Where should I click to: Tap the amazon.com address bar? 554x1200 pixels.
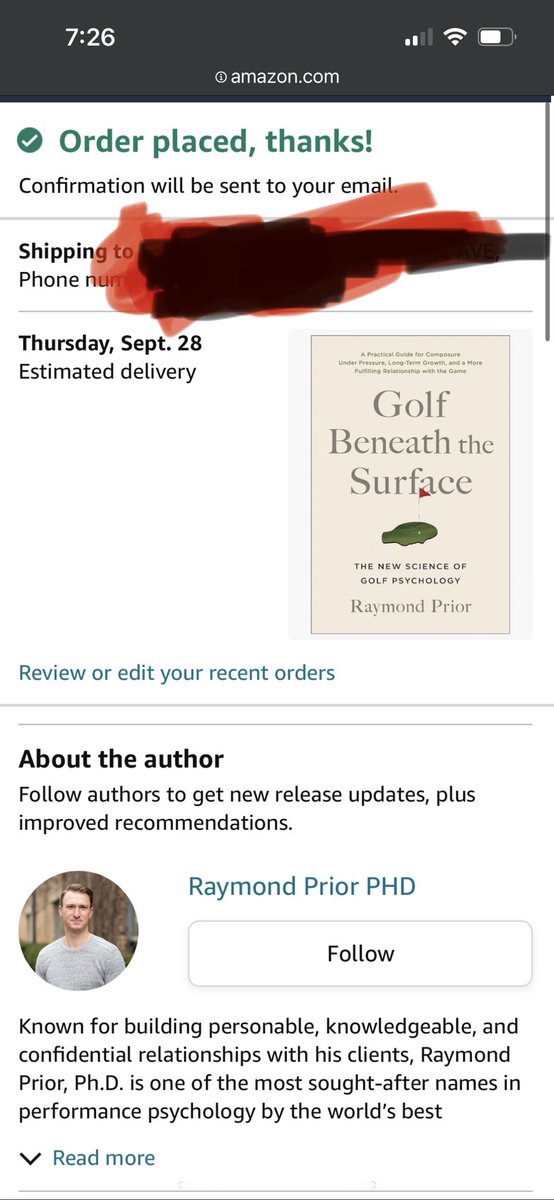point(277,77)
